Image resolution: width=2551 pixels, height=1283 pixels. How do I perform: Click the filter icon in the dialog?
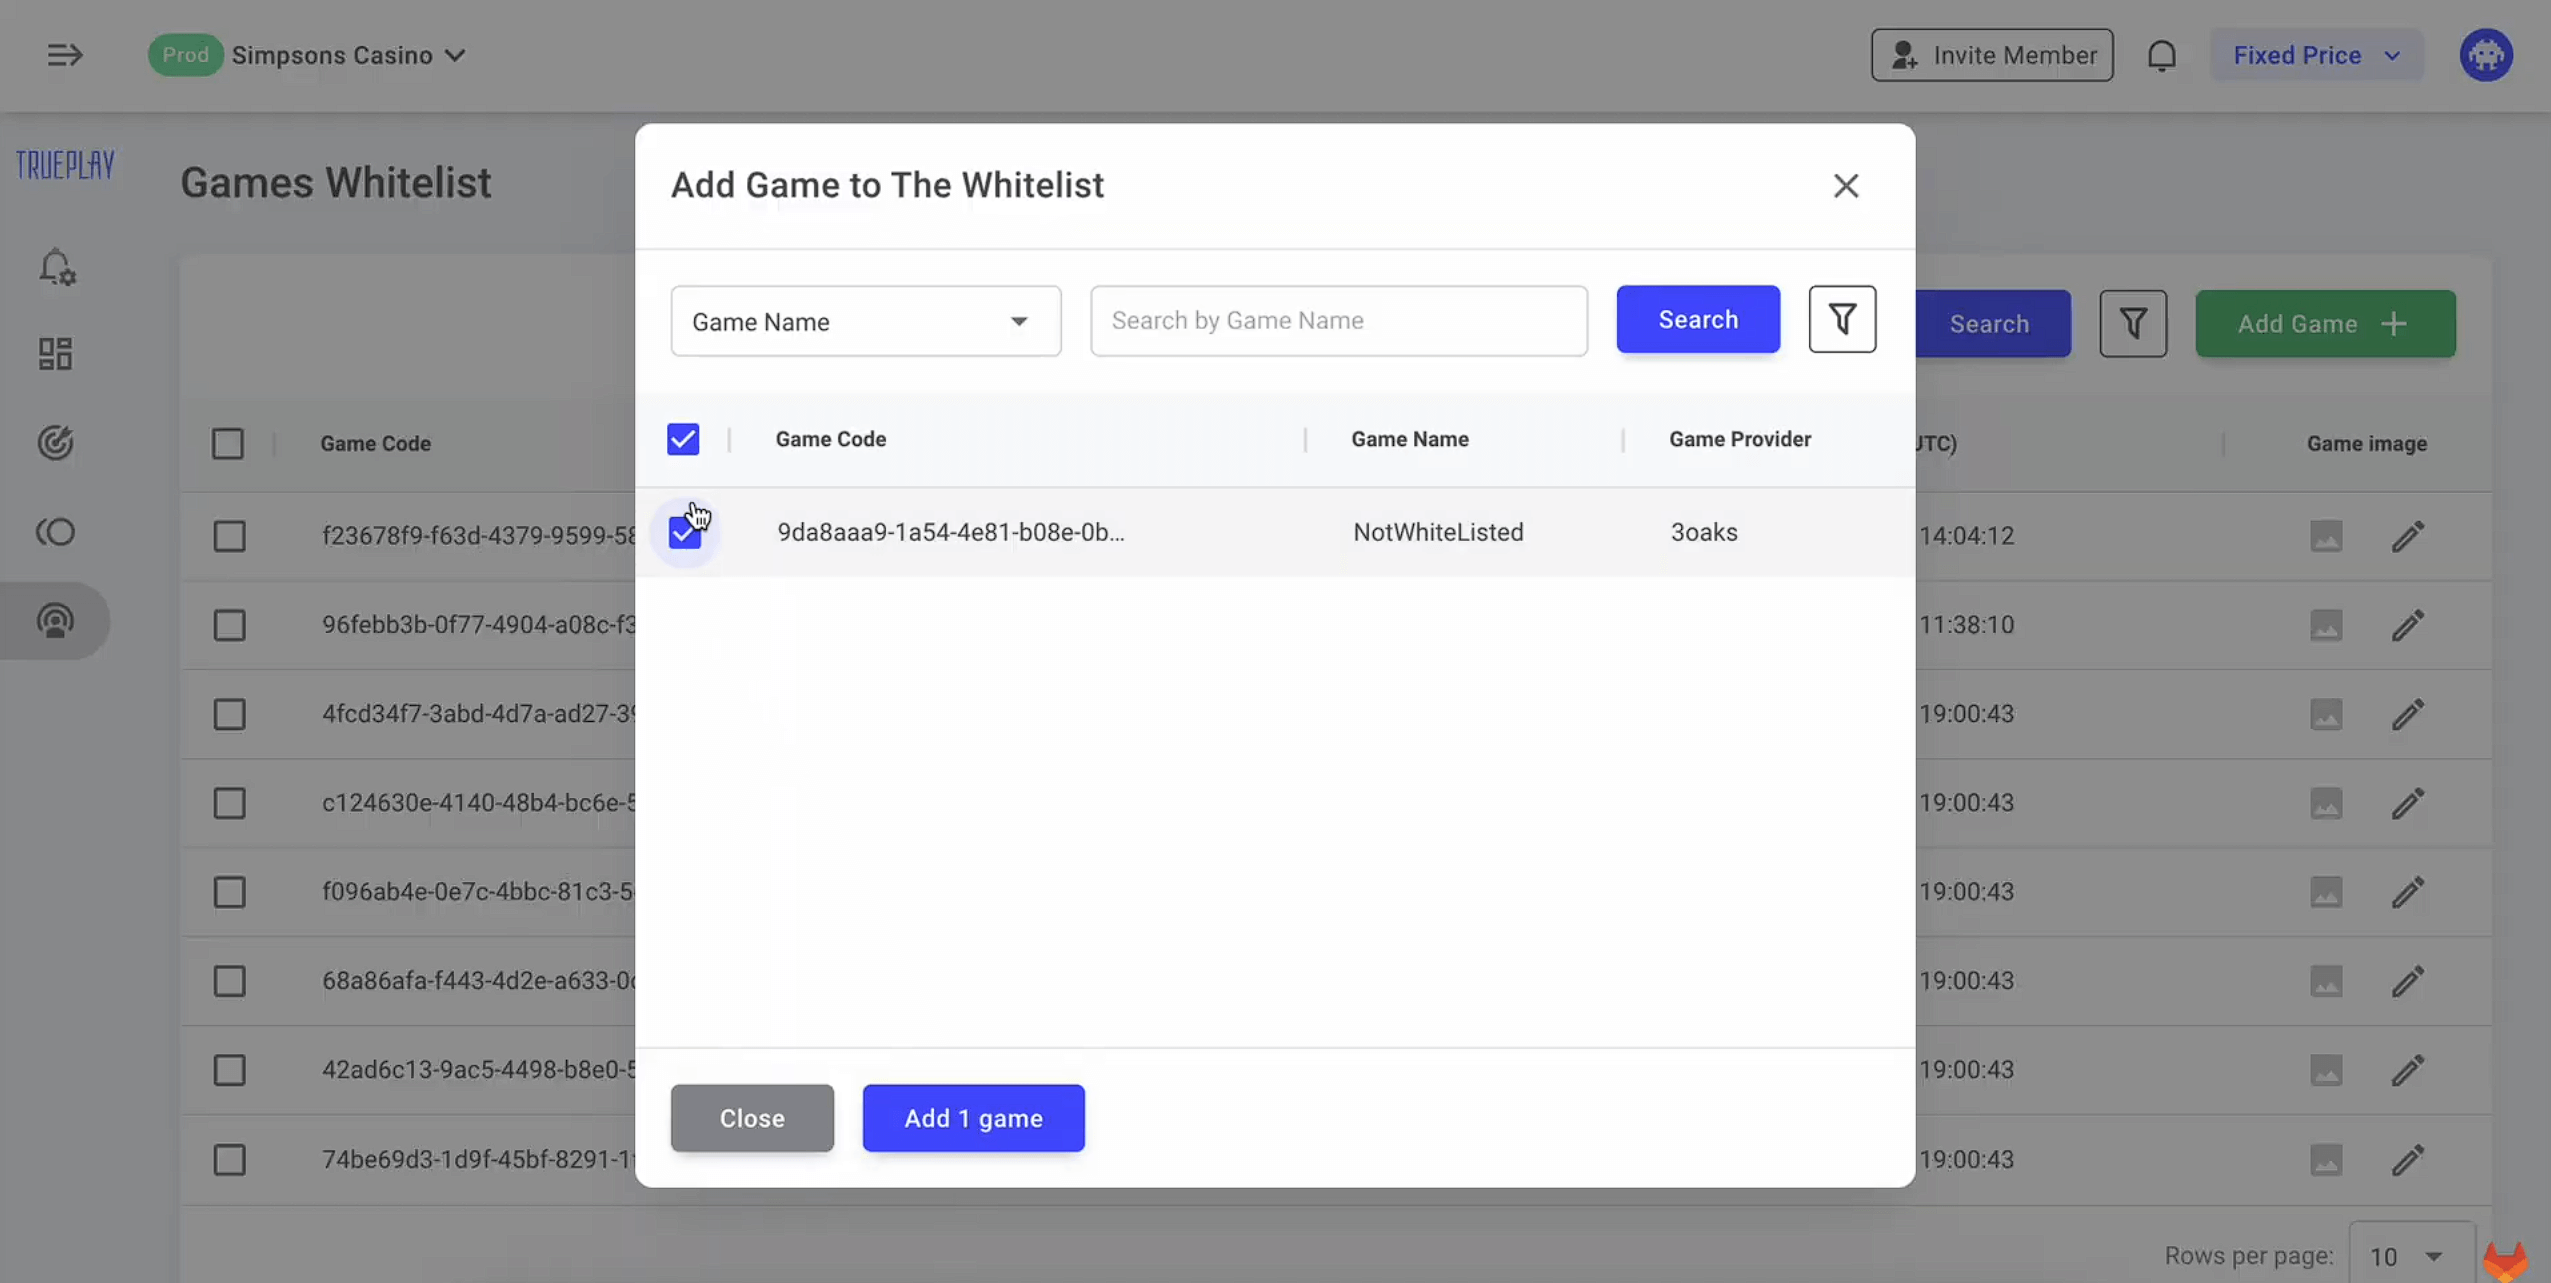(x=1841, y=319)
